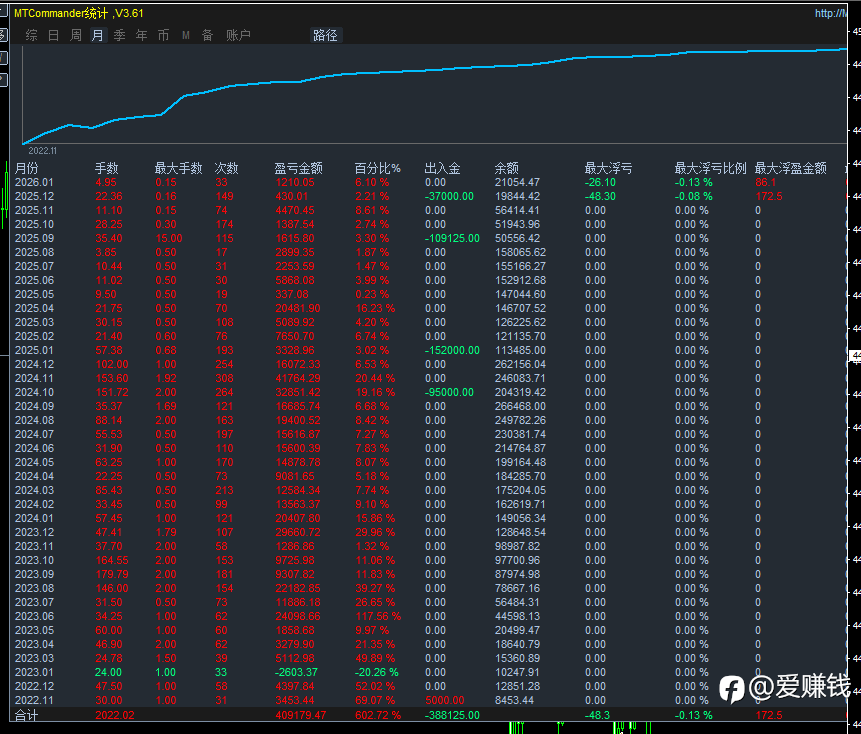
Task: Click the 合计 totals row label
Action: click(x=26, y=715)
